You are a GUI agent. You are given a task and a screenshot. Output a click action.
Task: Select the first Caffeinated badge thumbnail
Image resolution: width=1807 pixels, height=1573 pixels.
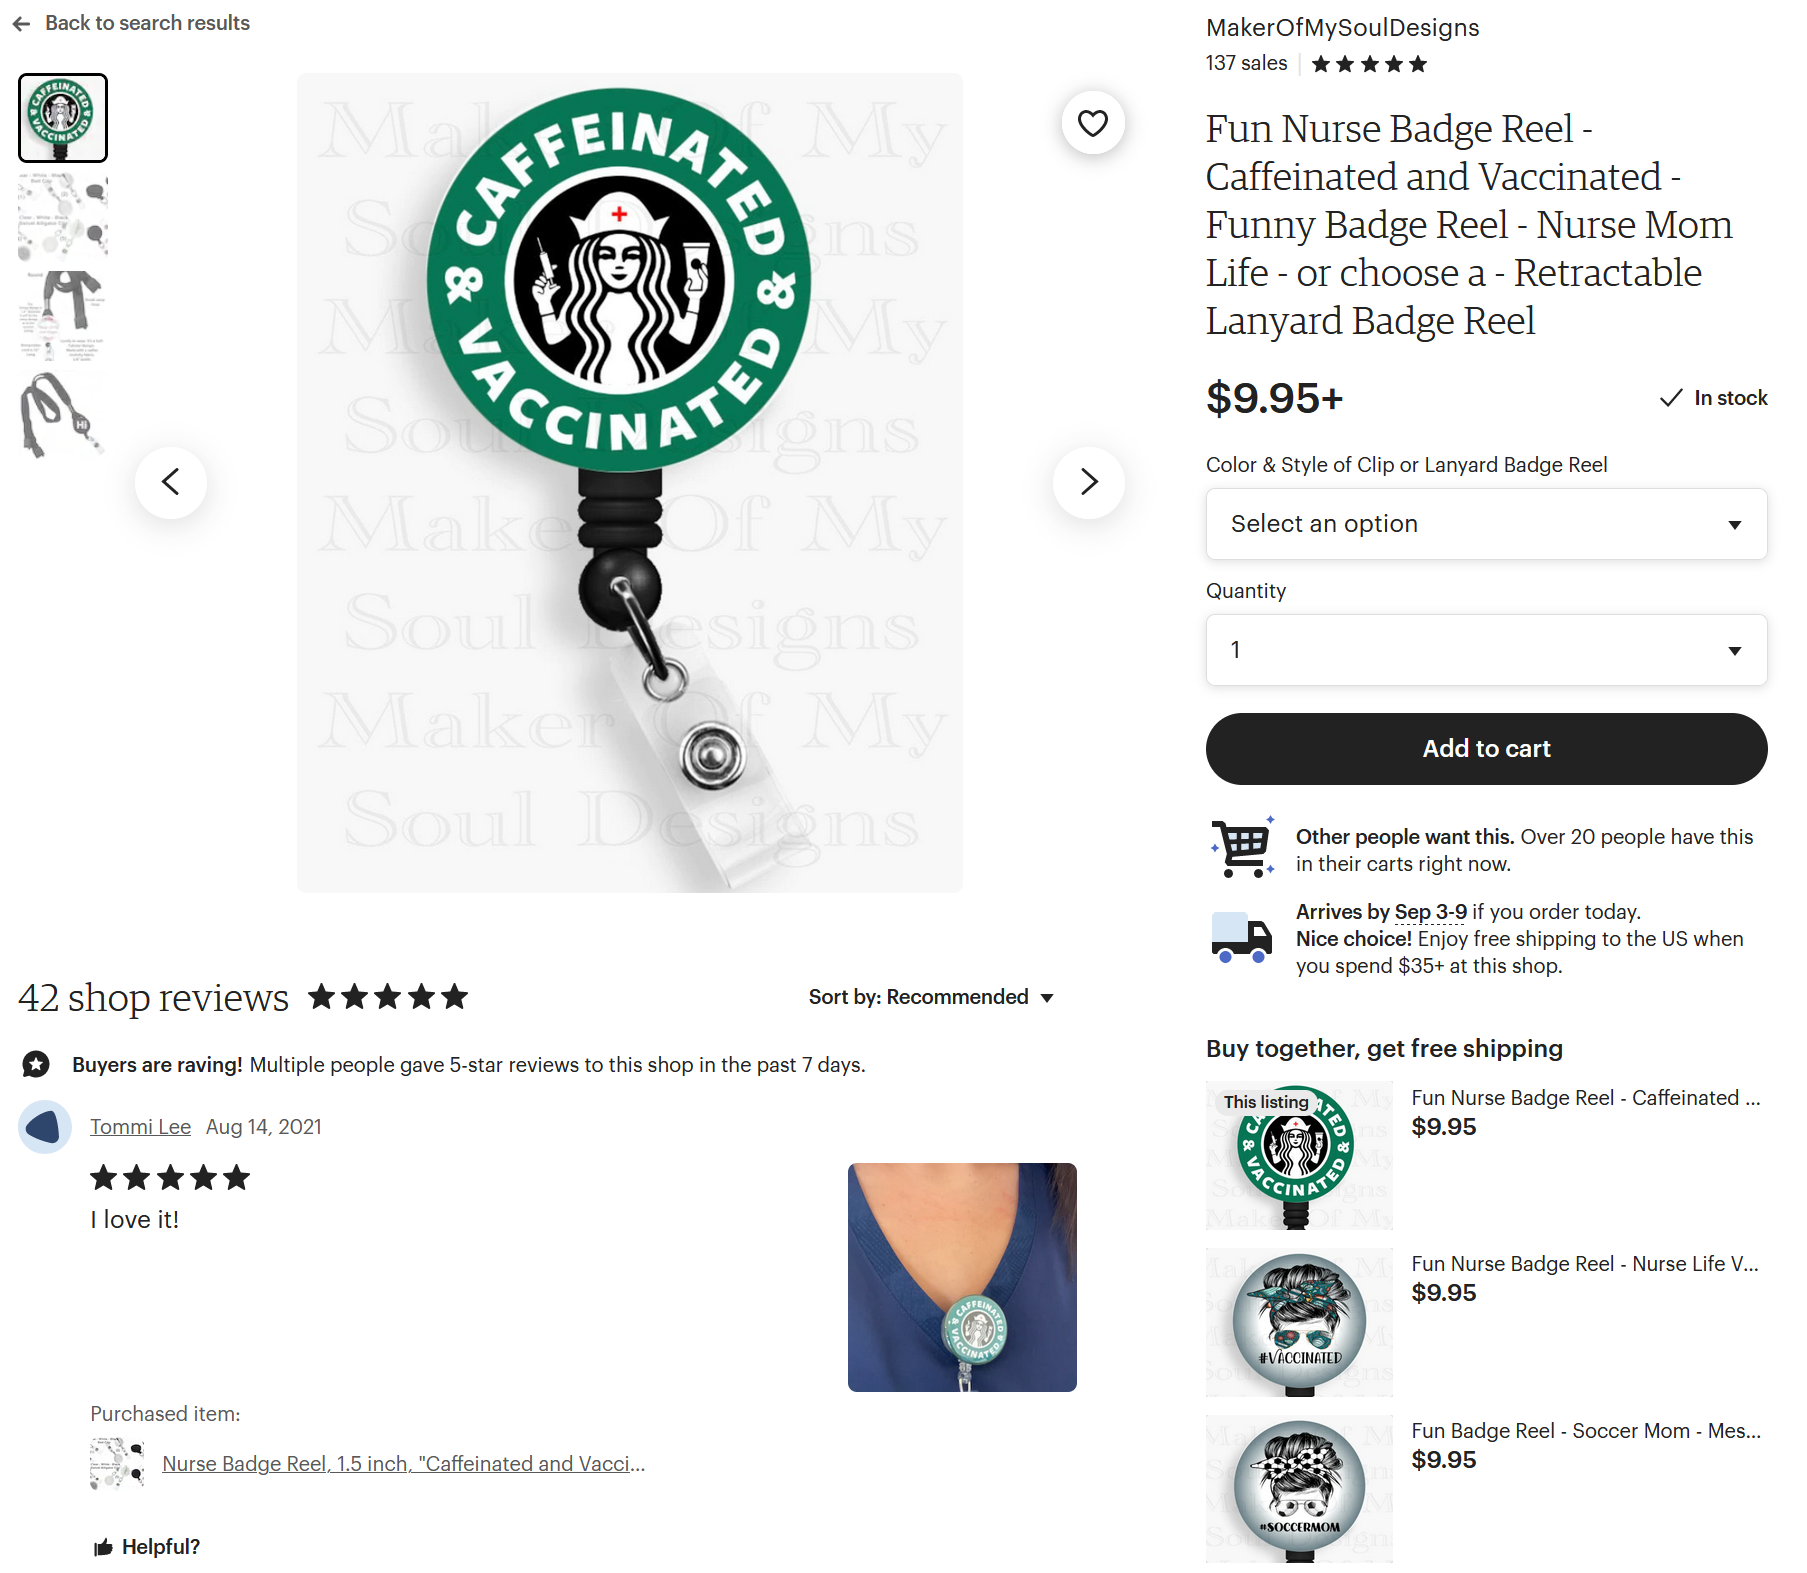[63, 118]
